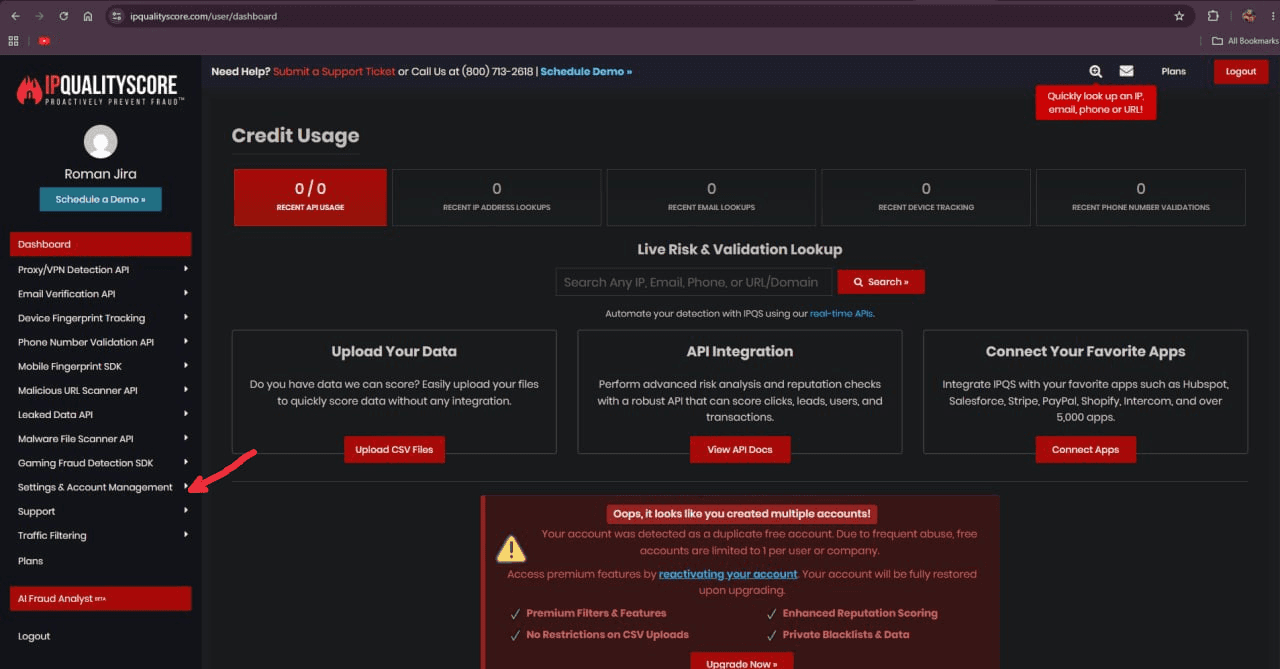Click the Upgrade Now » button
The width and height of the screenshot is (1280, 669).
coord(741,662)
